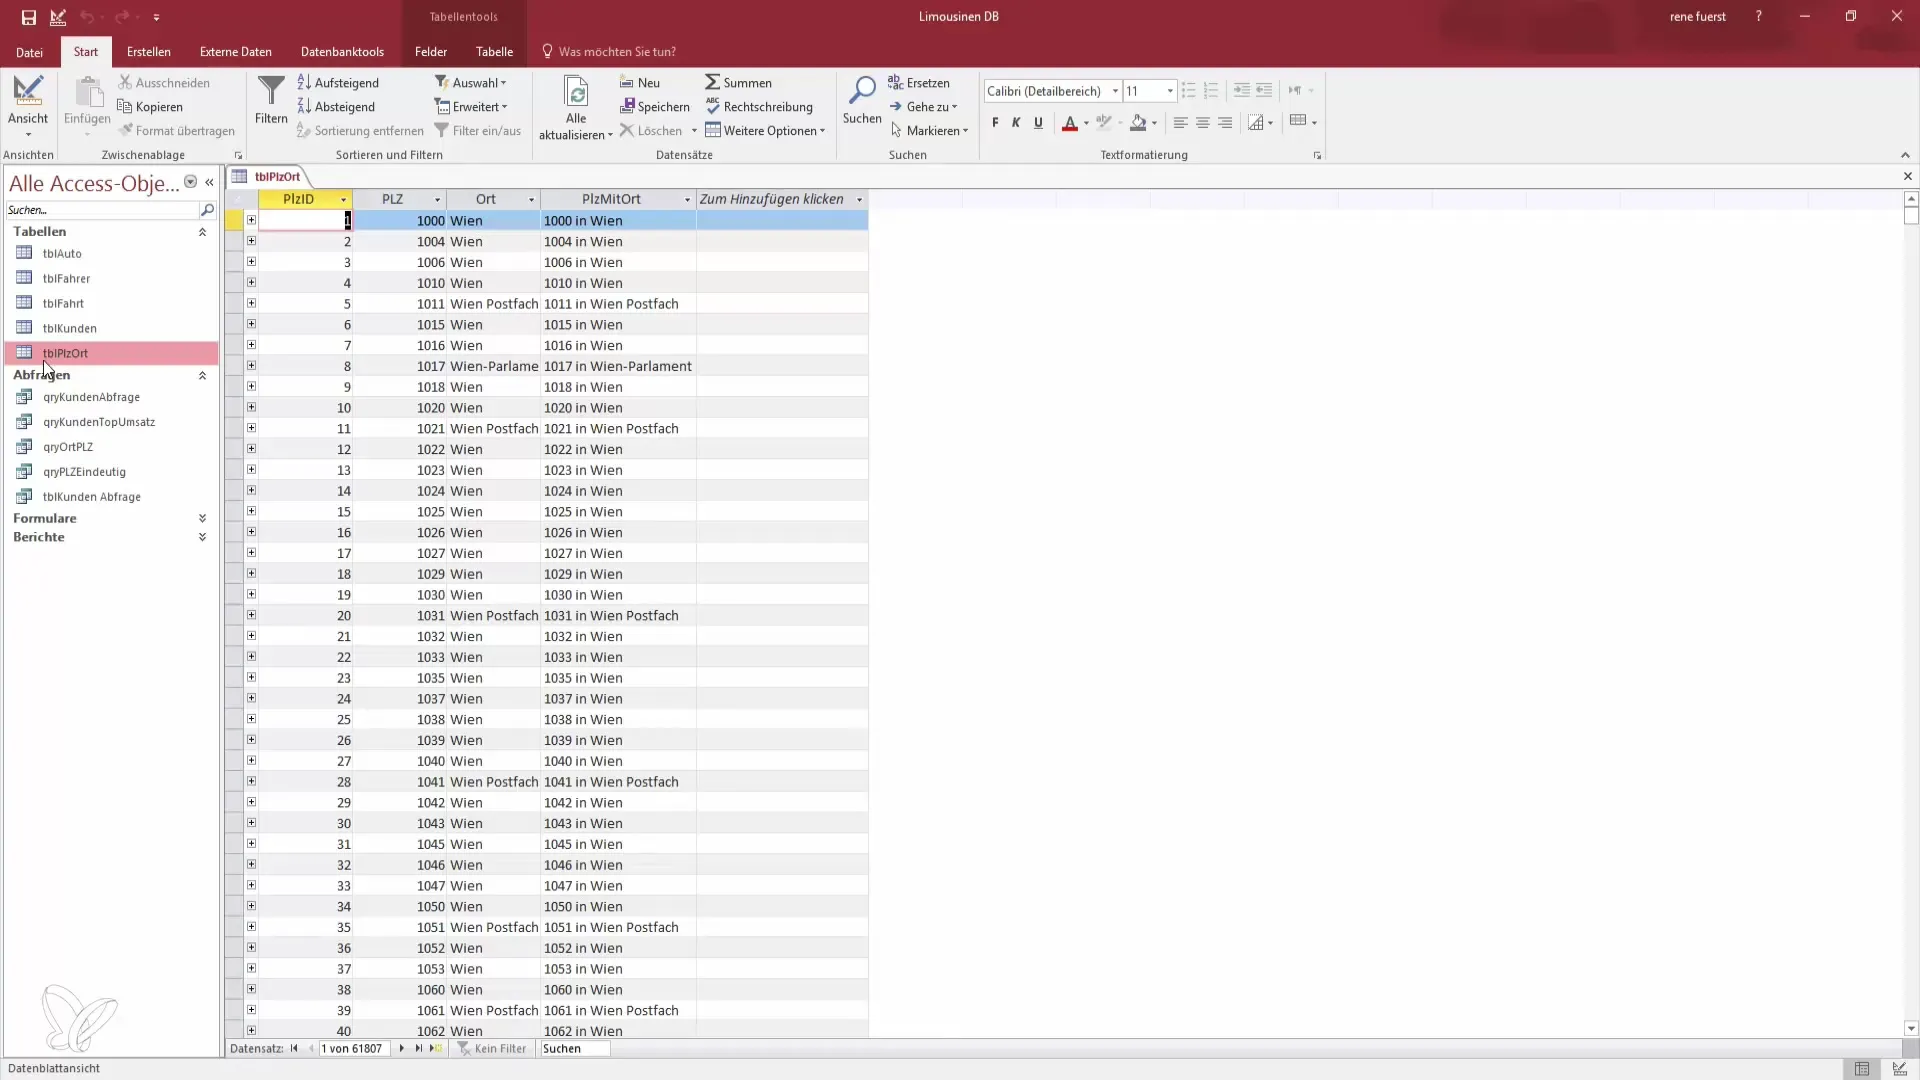The image size is (1920, 1080).
Task: Open tblAuto table
Action: coord(62,254)
